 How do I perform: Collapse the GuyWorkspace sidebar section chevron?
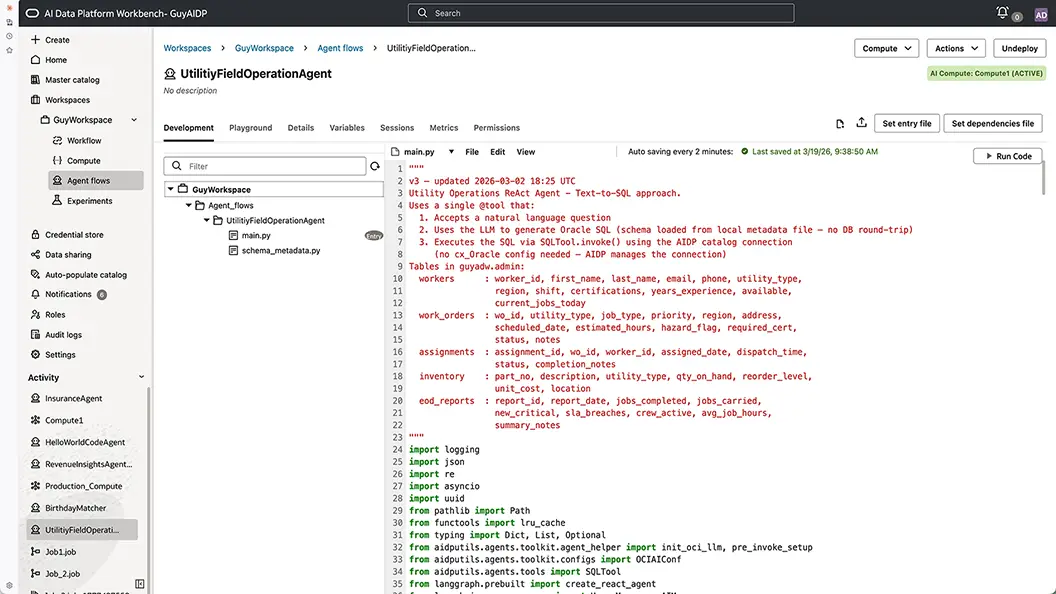134,120
